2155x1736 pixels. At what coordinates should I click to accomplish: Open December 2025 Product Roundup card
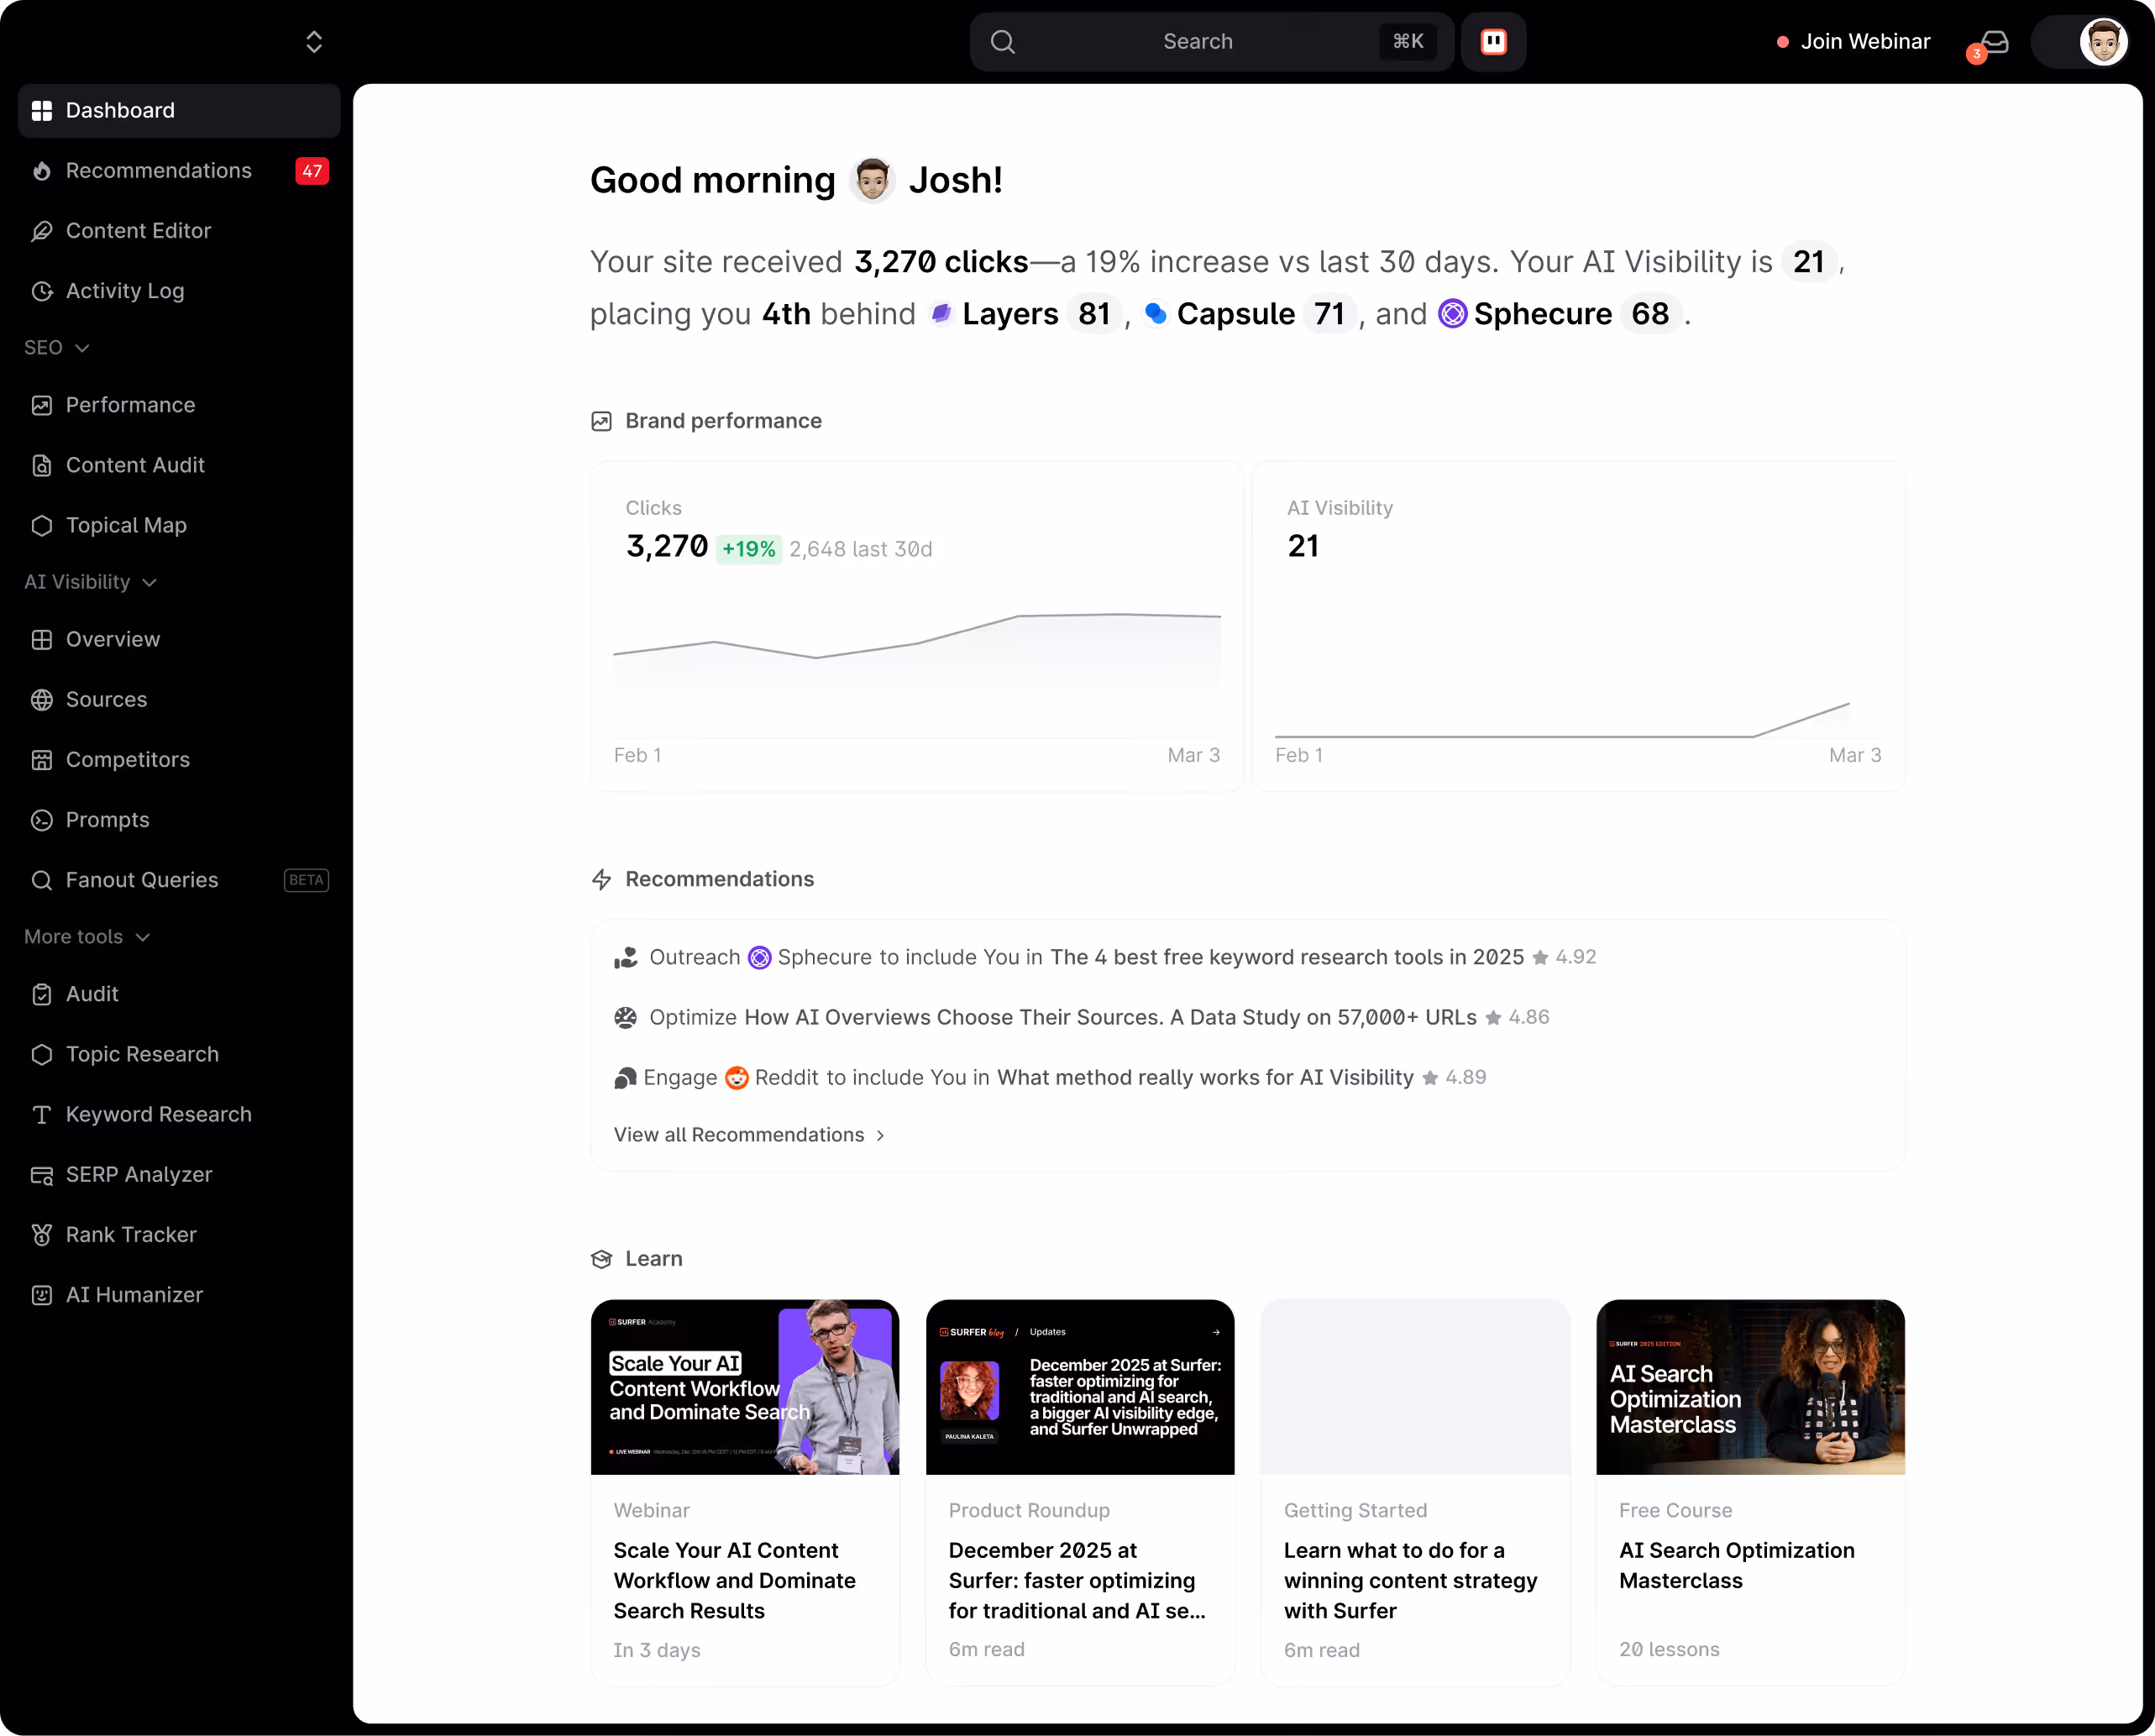1080,1492
